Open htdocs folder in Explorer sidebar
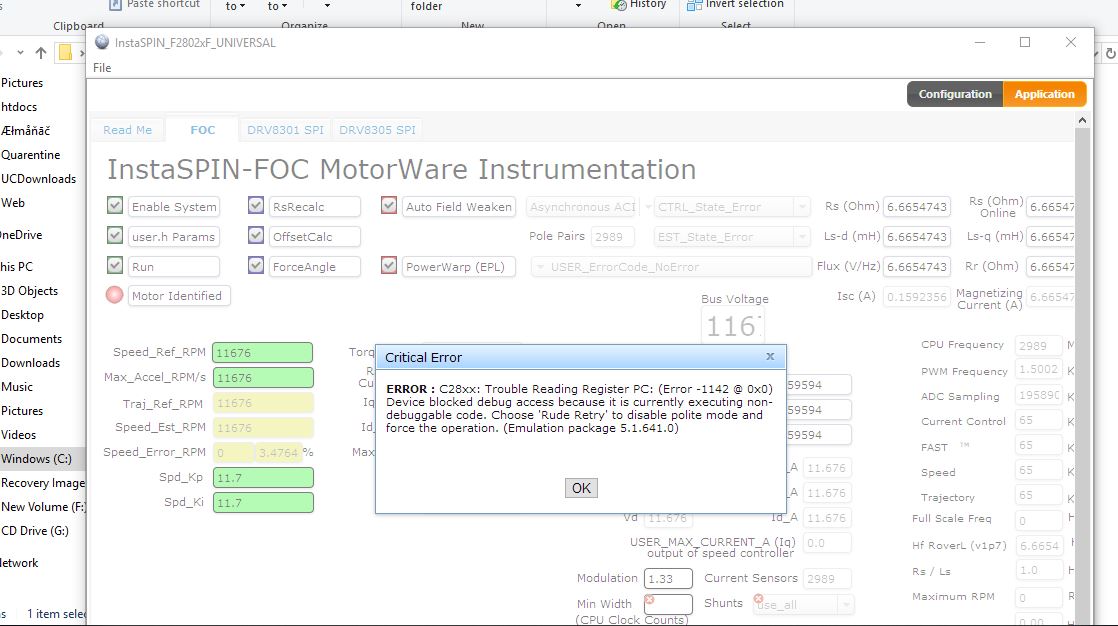The height and width of the screenshot is (626, 1118). pyautogui.click(x=19, y=107)
